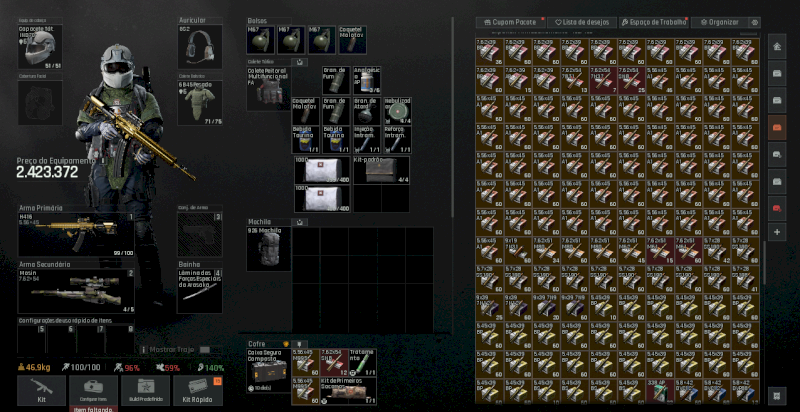Select quick-use item slot 8
The width and height of the screenshot is (800, 412).
pos(120,339)
